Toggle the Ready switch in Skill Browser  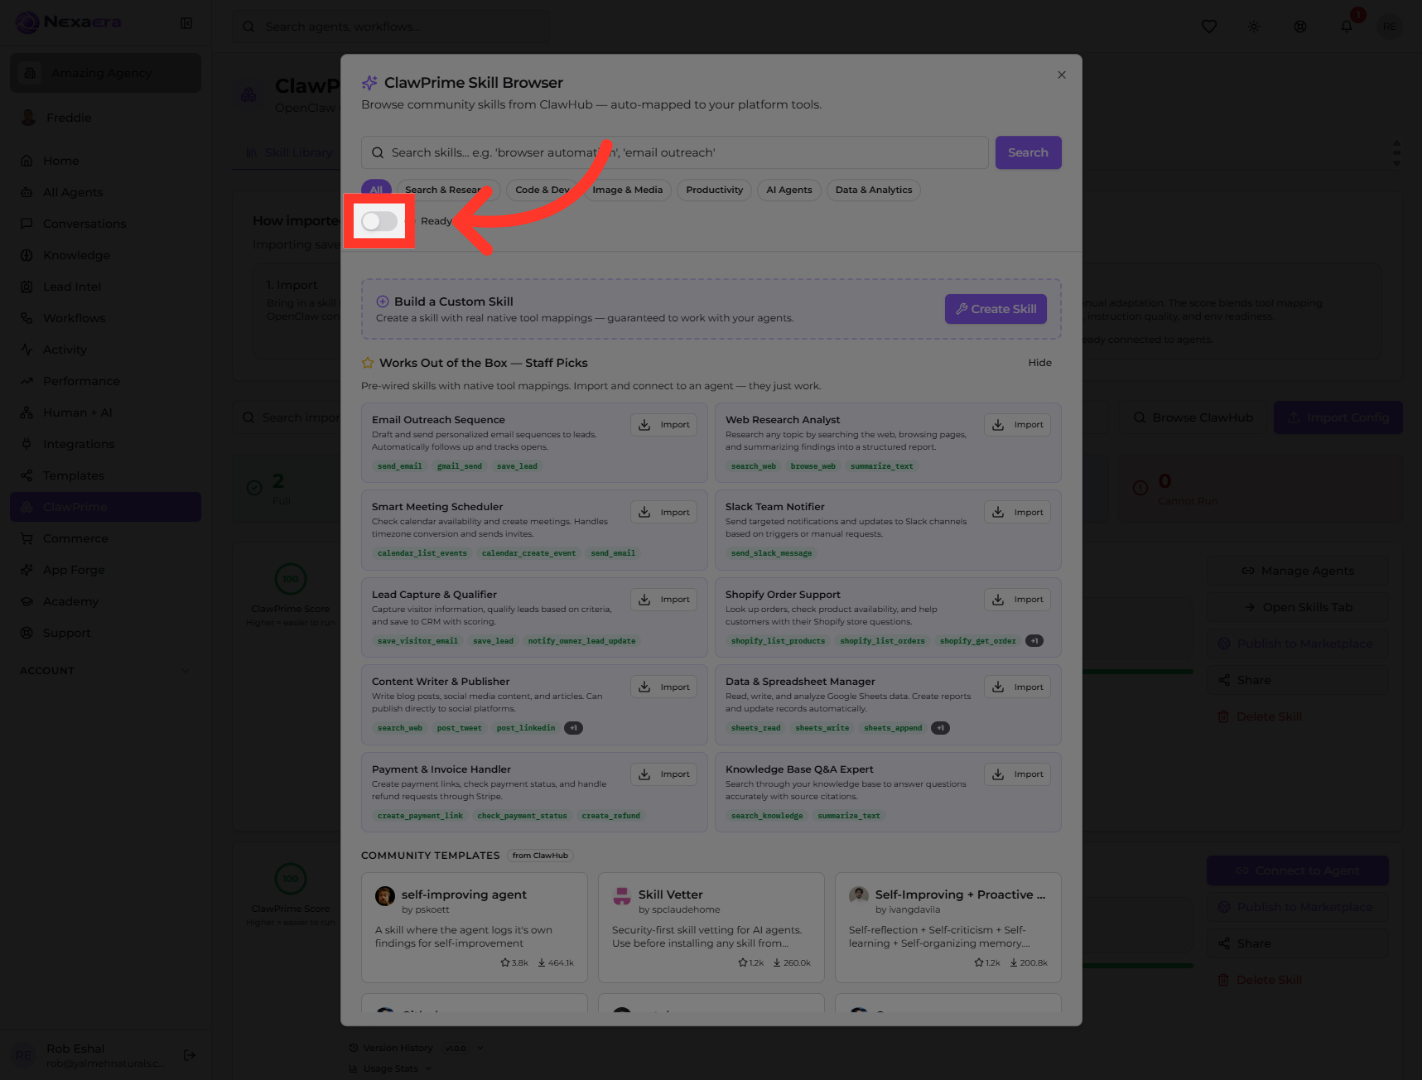click(x=379, y=221)
